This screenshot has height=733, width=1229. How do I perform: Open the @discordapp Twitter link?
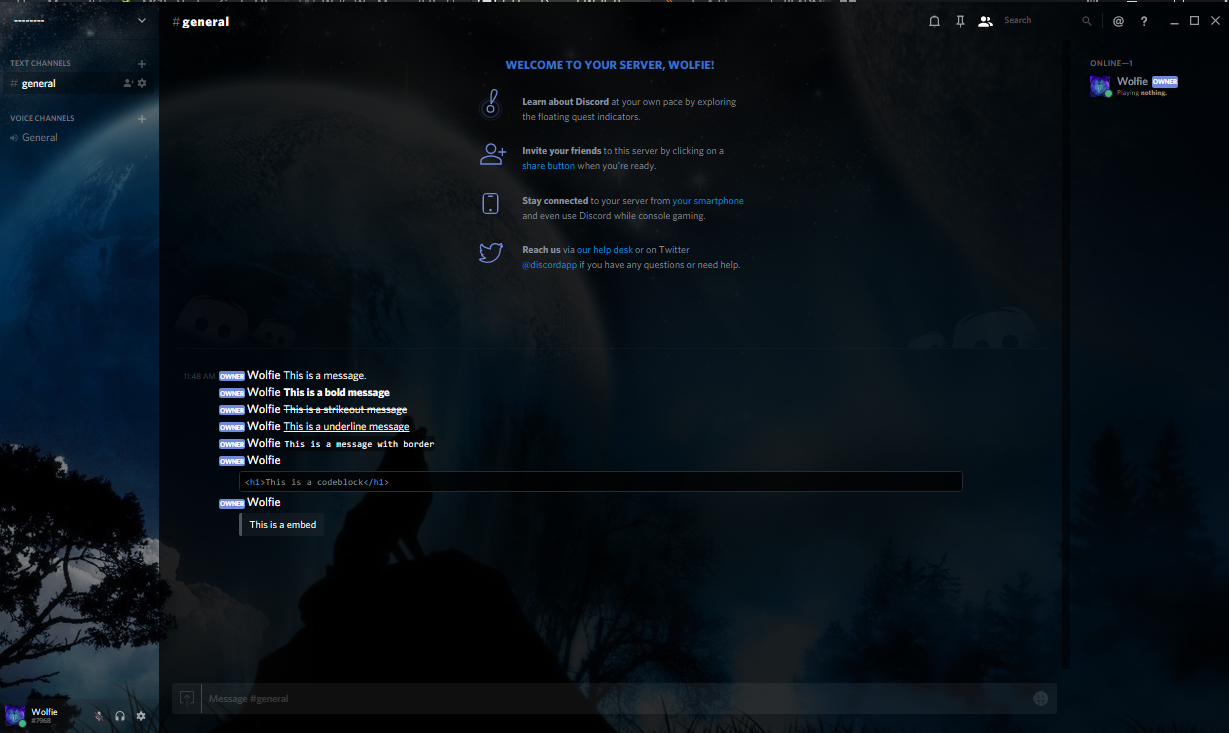tap(550, 265)
